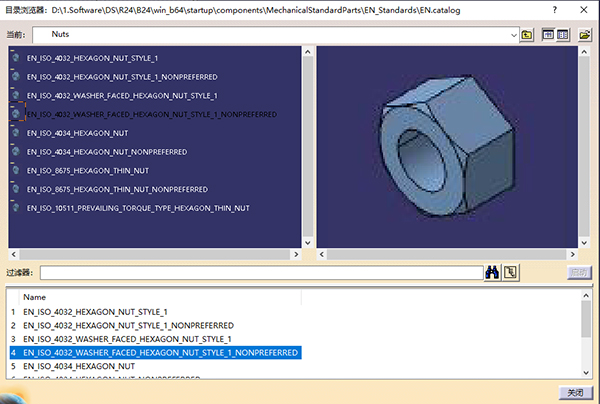The height and width of the screenshot is (404, 600).
Task: Click the Name column header
Action: click(x=35, y=297)
